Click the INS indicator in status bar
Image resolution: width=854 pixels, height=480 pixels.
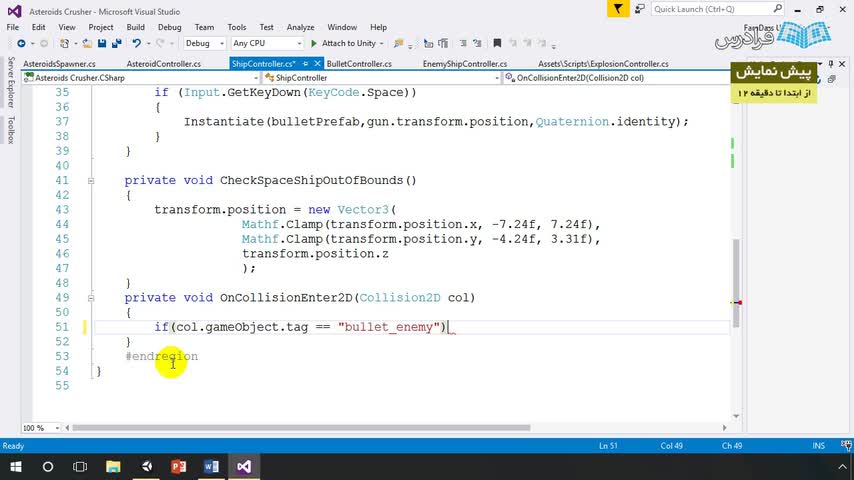(819, 446)
